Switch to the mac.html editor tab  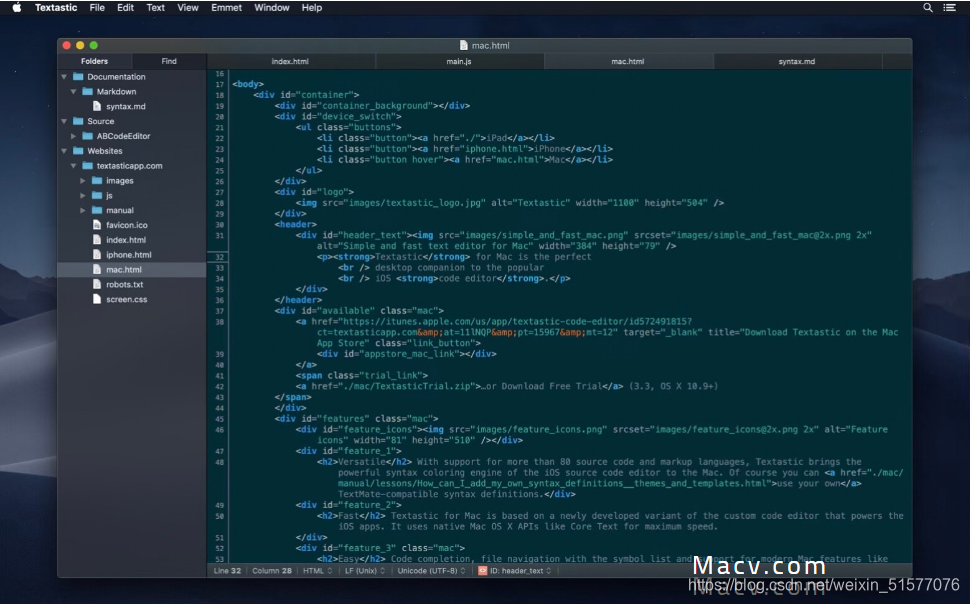628,61
